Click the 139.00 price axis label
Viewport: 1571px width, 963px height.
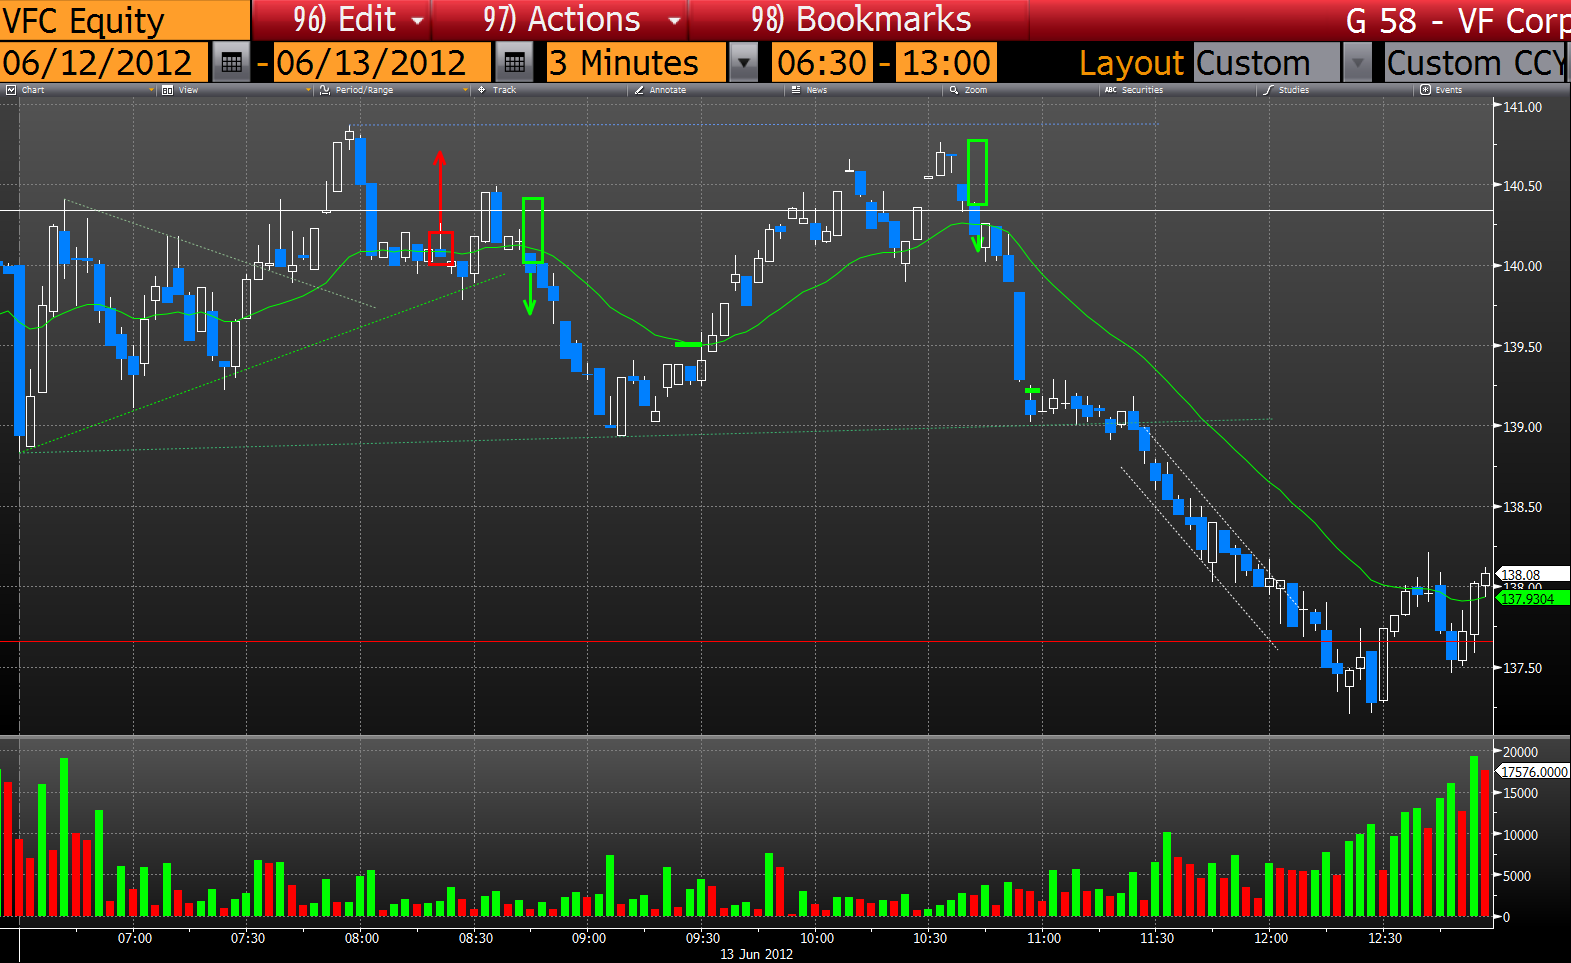1523,427
